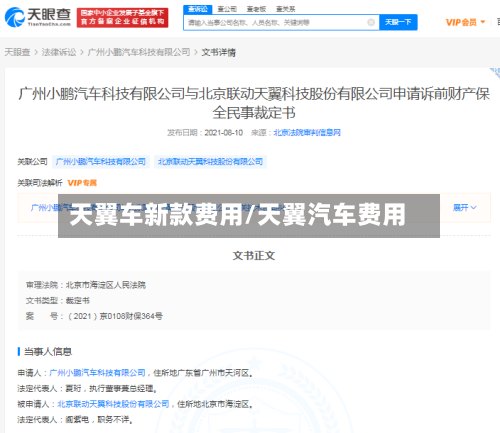Screen dimensions: 500x433
Task: Open the VIP会员 dropdown menu
Action: (465, 22)
